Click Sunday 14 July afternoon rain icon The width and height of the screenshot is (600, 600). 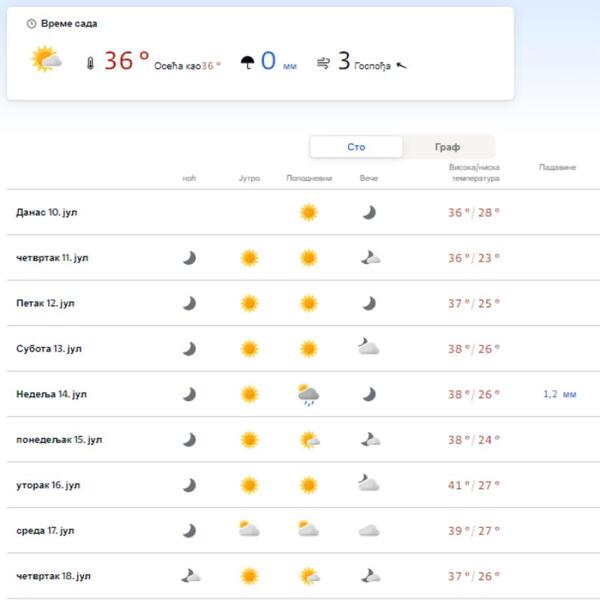pyautogui.click(x=308, y=395)
